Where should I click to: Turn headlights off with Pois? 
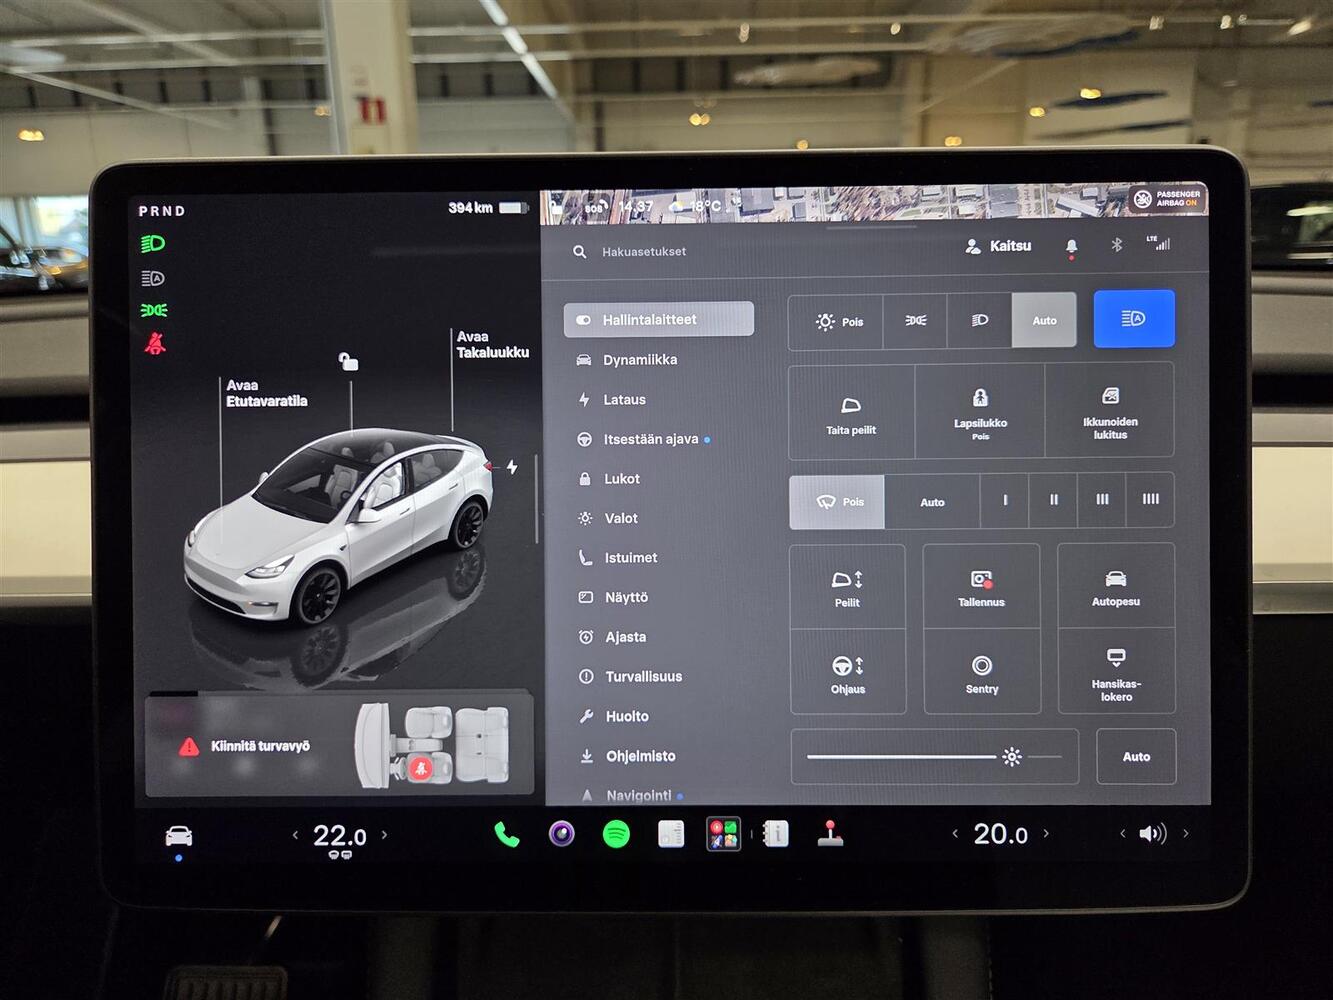point(836,321)
